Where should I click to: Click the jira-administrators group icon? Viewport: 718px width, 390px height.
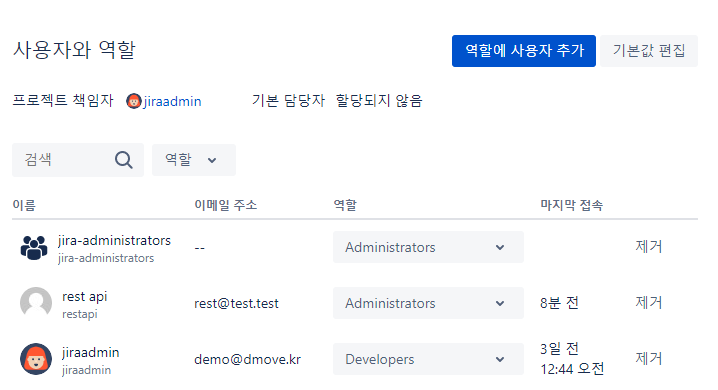[34, 248]
